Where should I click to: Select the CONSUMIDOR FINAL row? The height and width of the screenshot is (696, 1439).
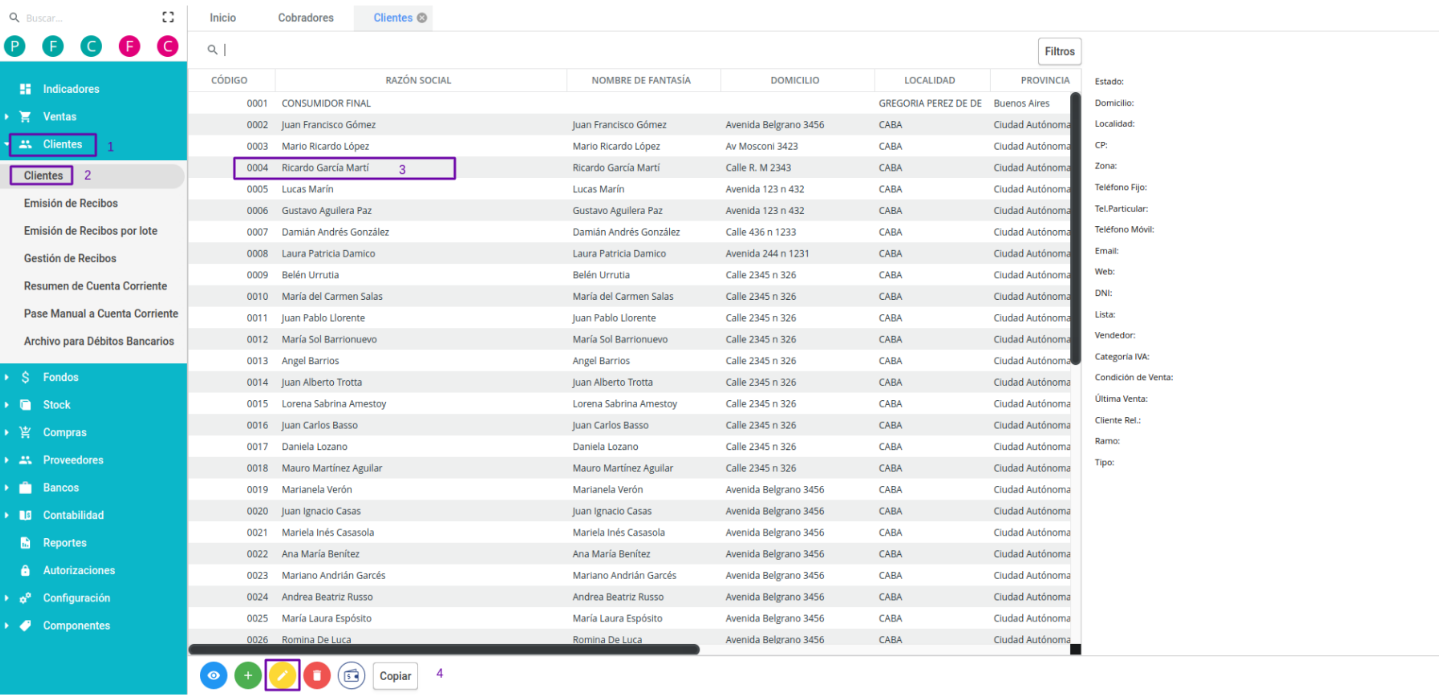[629, 103]
